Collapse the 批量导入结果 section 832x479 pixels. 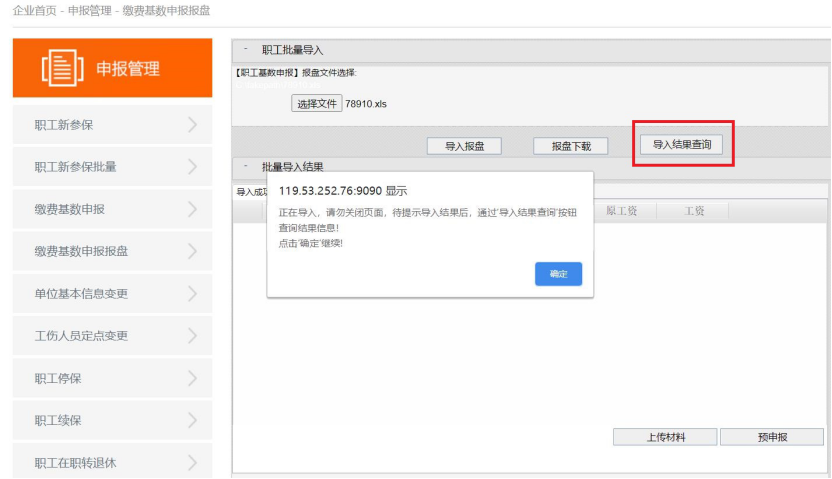(246, 167)
